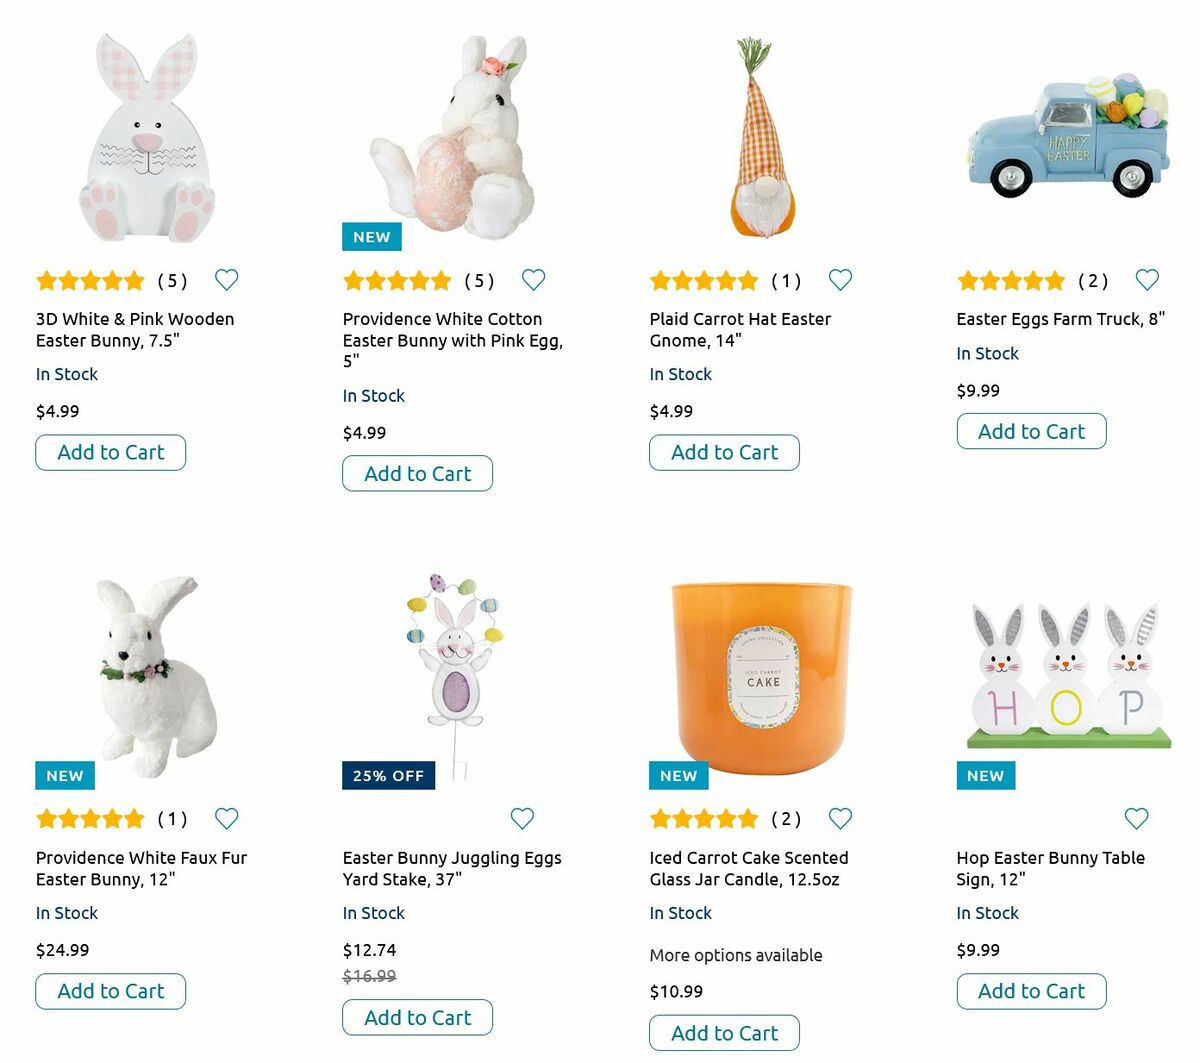Screen dimensions: 1200x1063
Task: Add Hop Bunny Table Sign to cart
Action: (1031, 991)
